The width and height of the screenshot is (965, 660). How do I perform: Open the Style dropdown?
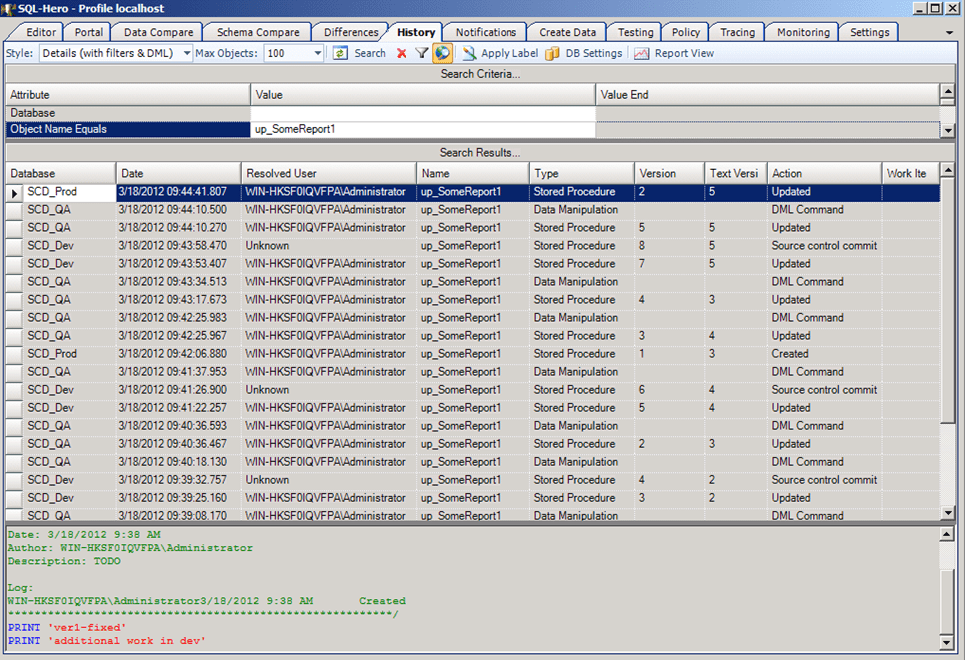click(184, 52)
